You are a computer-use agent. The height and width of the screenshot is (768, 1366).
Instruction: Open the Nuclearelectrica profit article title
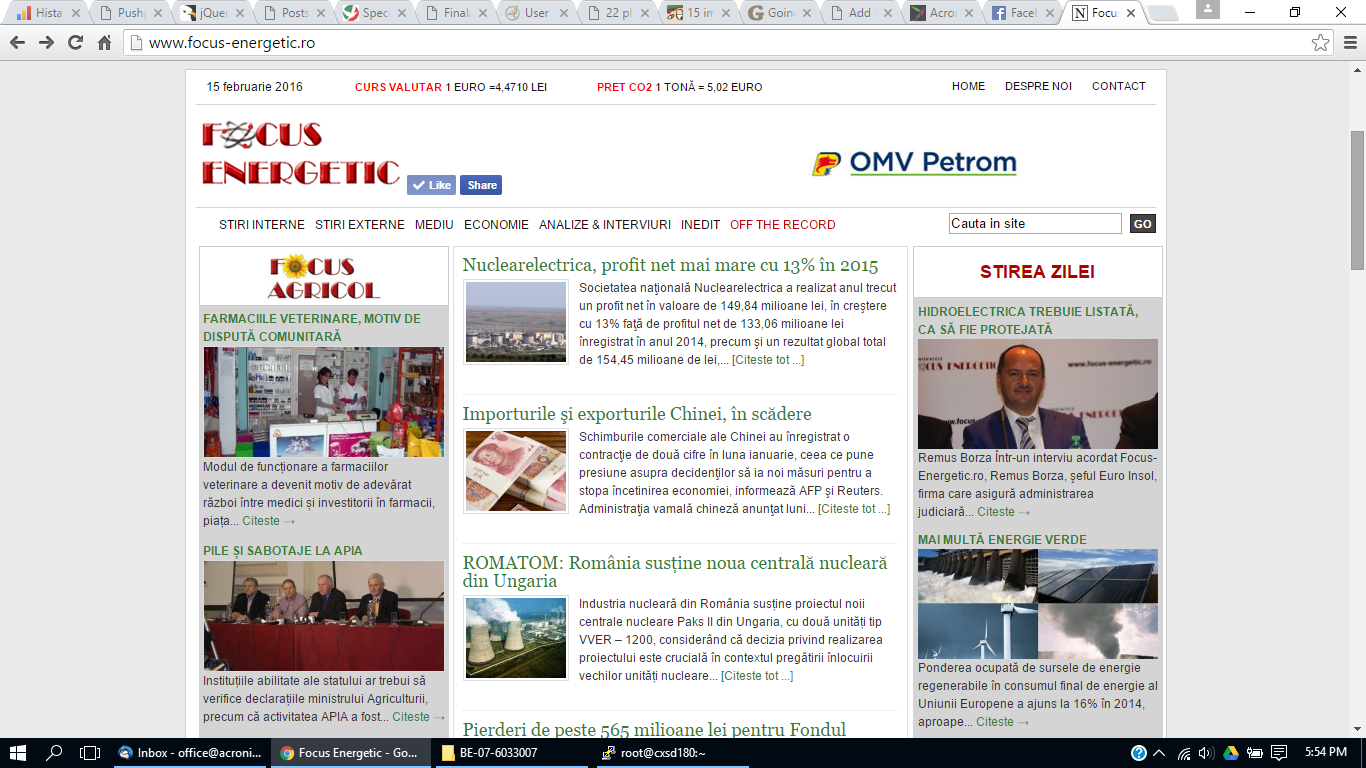click(670, 265)
